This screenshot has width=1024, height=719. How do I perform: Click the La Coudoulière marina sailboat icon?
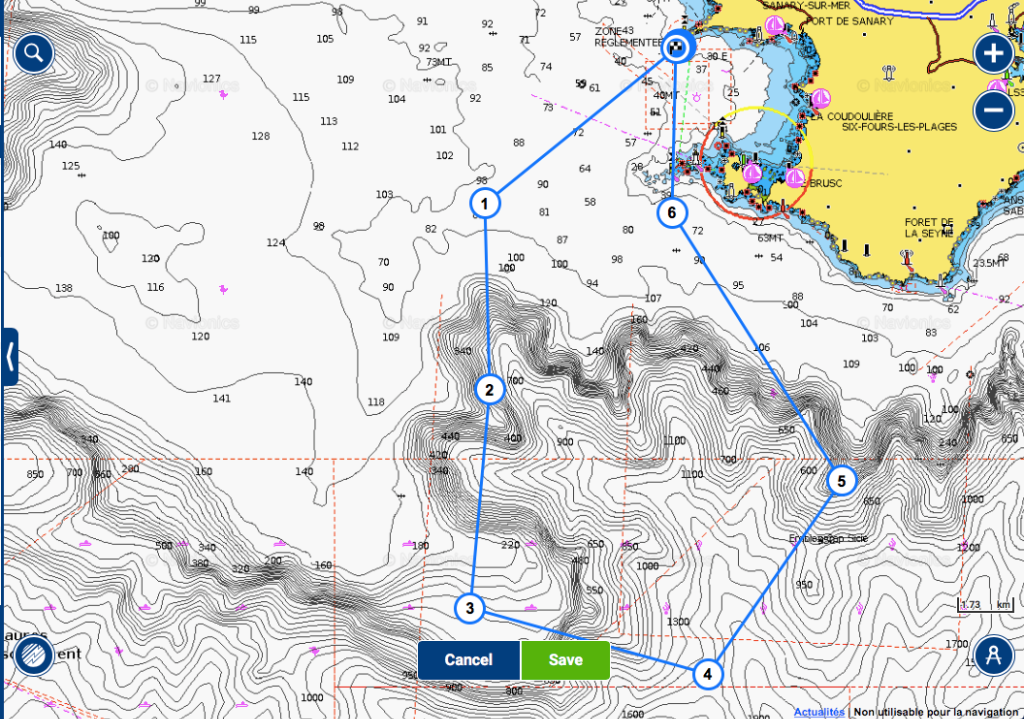pyautogui.click(x=821, y=98)
